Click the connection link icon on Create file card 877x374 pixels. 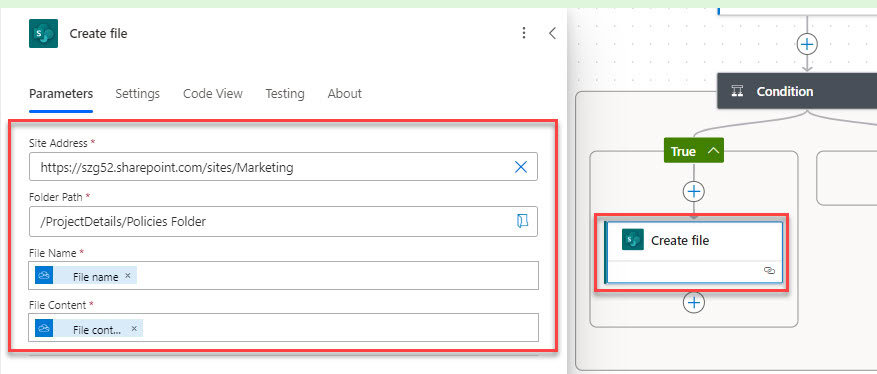(x=769, y=271)
